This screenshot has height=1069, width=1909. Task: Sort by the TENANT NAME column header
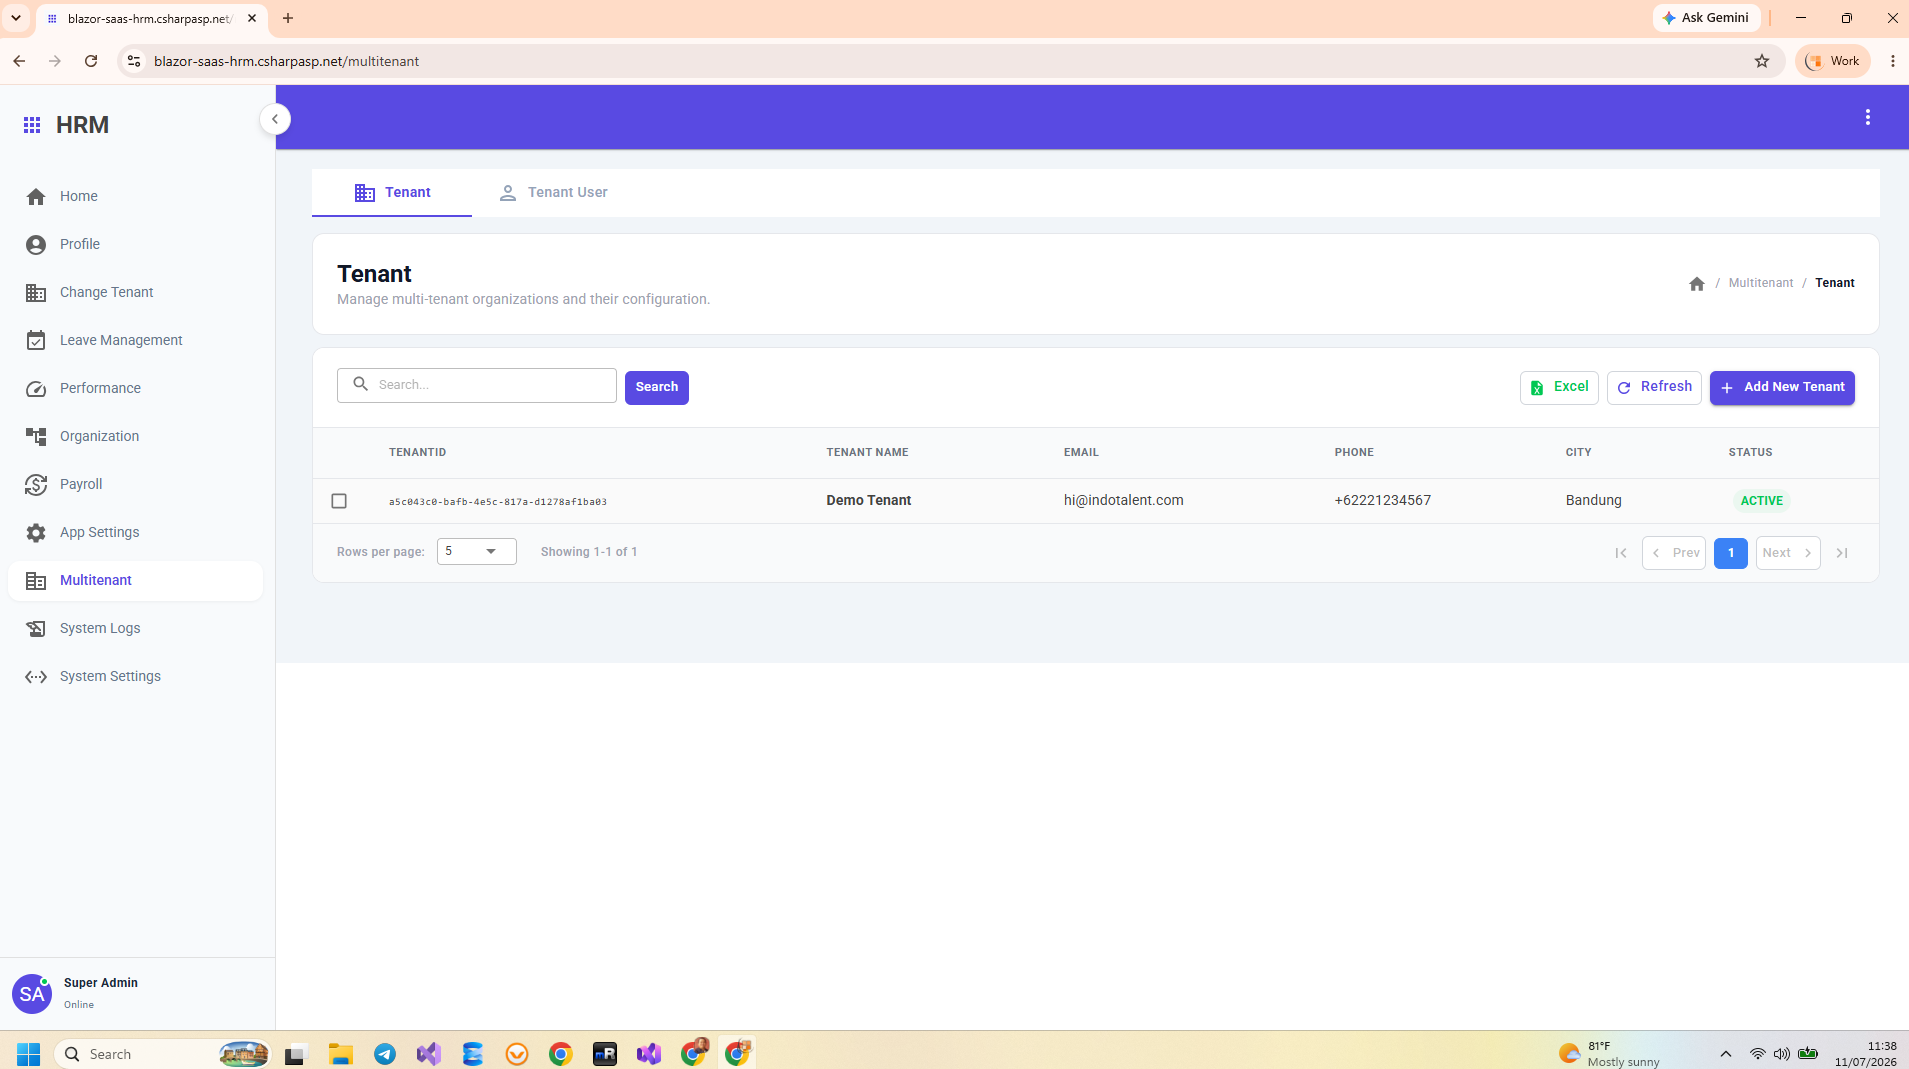coord(867,453)
